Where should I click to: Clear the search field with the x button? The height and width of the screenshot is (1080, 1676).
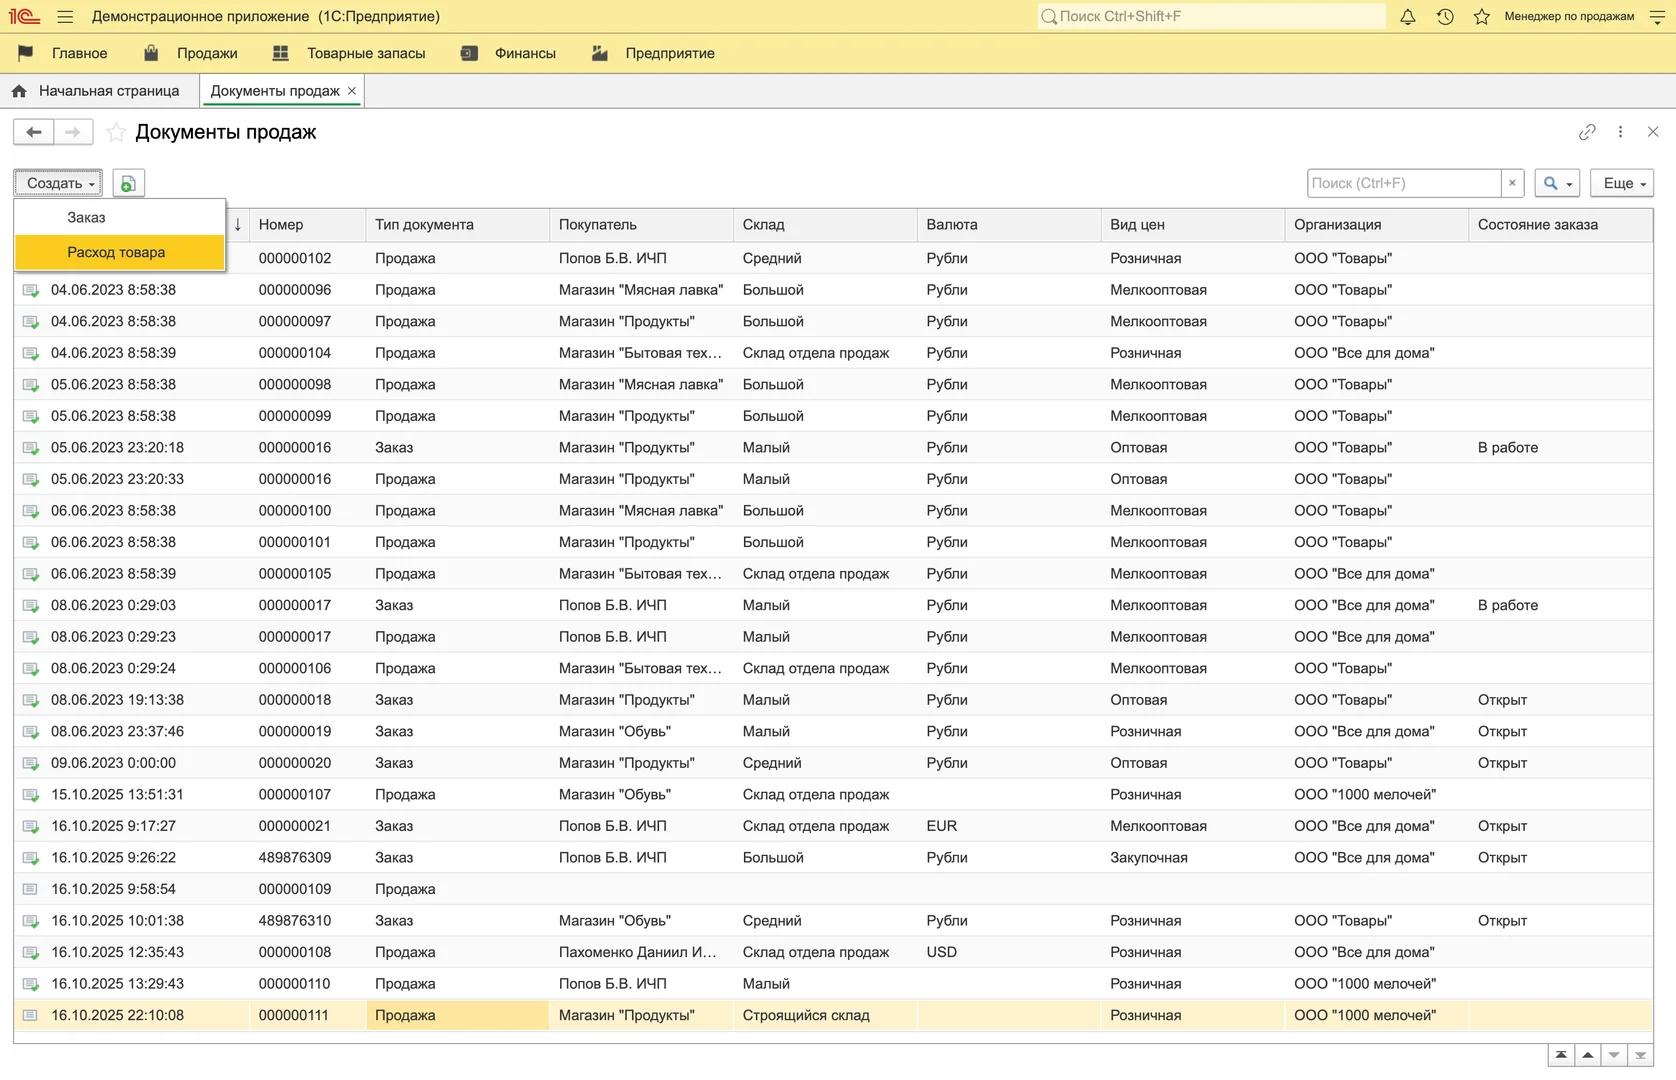tap(1512, 183)
